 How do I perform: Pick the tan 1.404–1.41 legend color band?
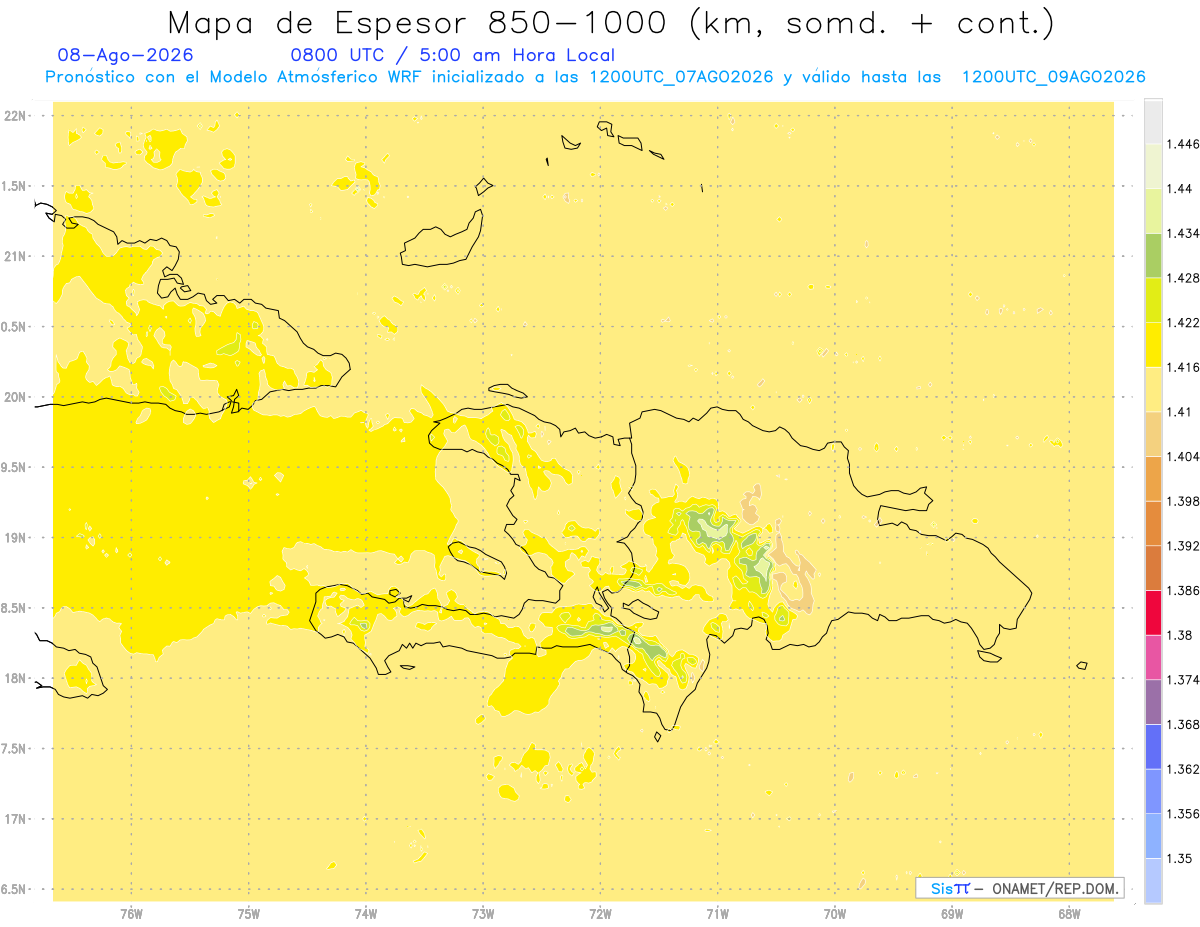pos(1153,434)
